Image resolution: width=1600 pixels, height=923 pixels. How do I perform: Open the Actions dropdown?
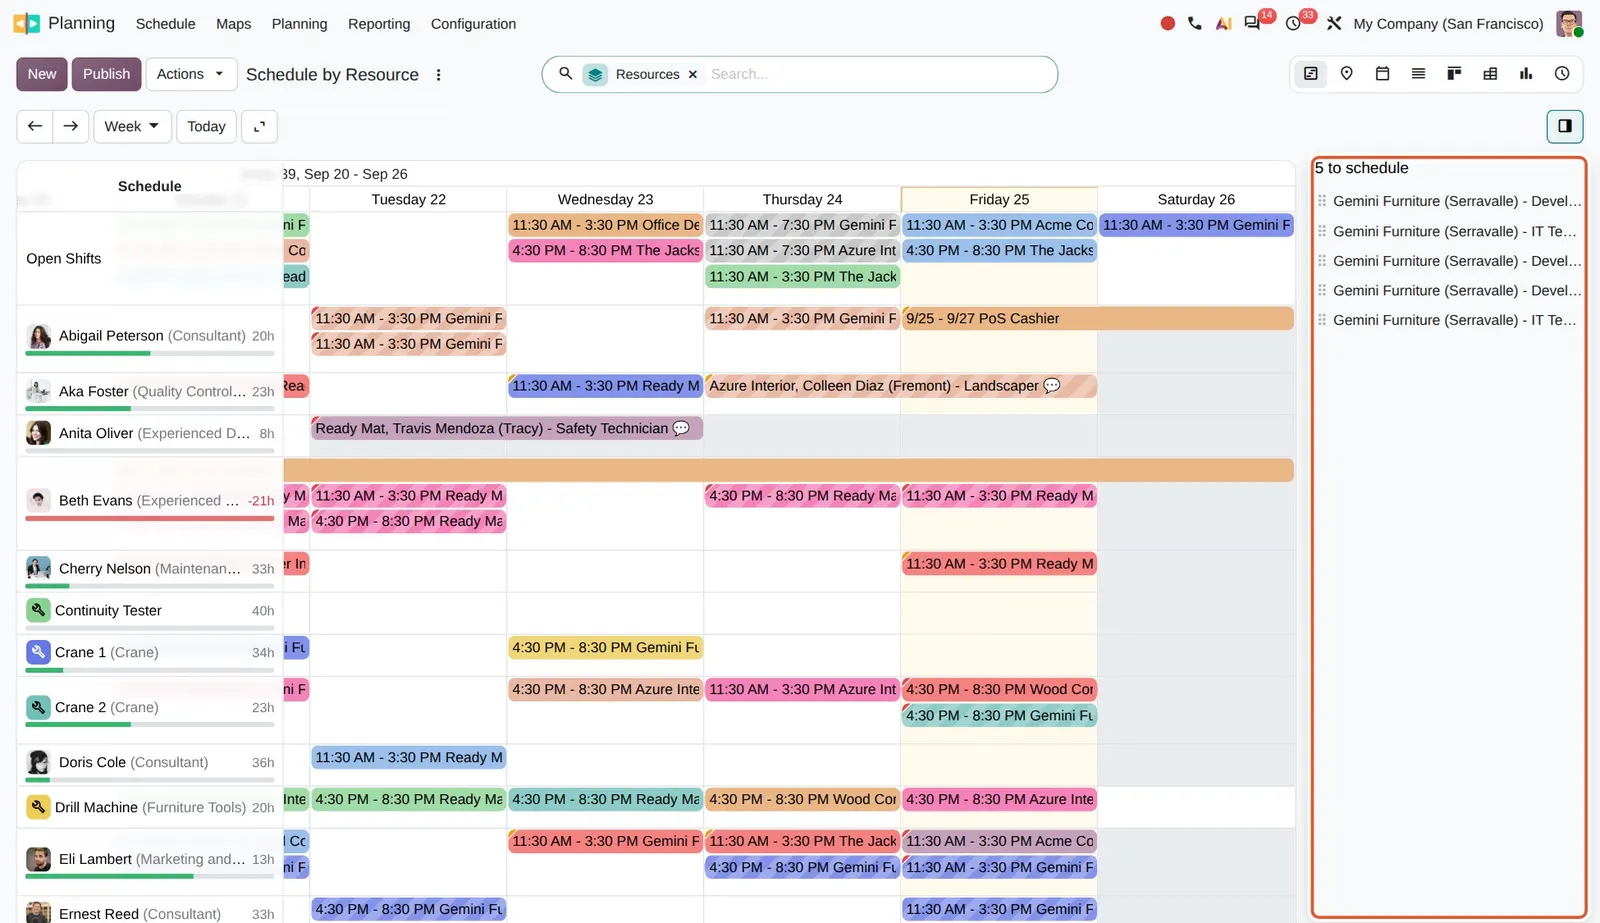coord(191,74)
